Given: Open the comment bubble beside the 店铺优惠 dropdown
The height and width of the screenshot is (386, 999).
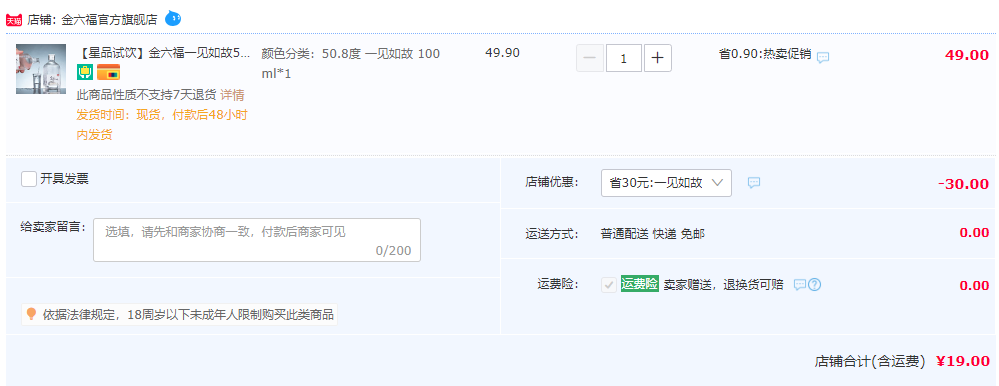Looking at the screenshot, I should coord(754,183).
